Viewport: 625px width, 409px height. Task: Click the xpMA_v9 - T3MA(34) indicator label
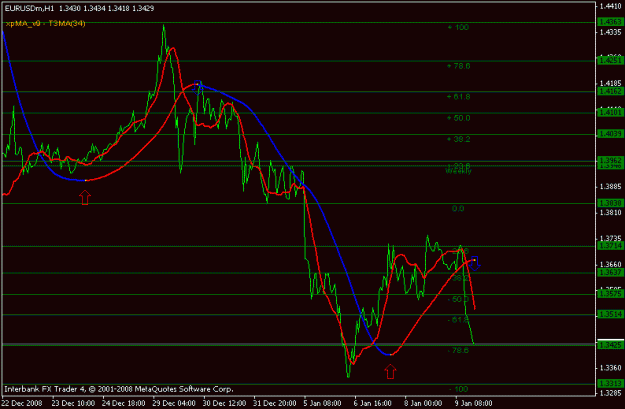pyautogui.click(x=45, y=24)
